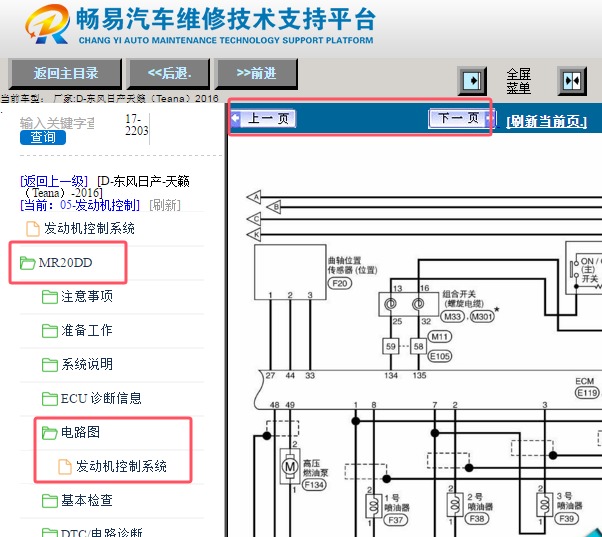Click connector label M33 in diagram
602x537 pixels.
coord(452,317)
